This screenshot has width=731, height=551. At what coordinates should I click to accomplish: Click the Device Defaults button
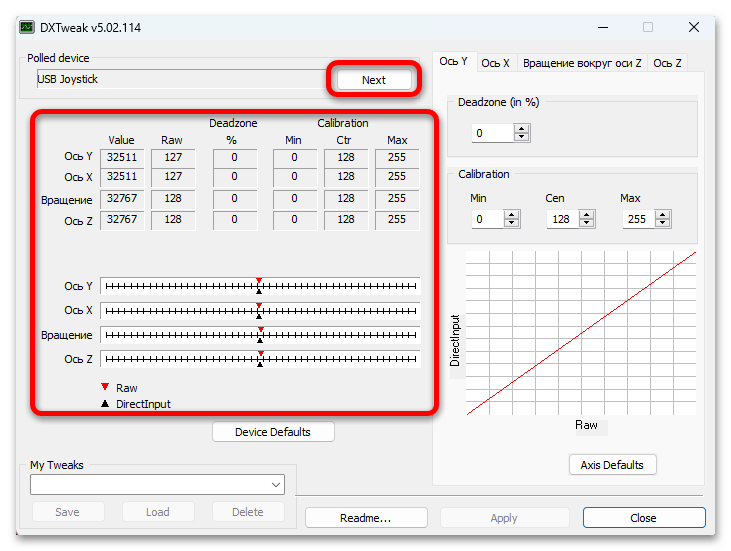pos(273,432)
